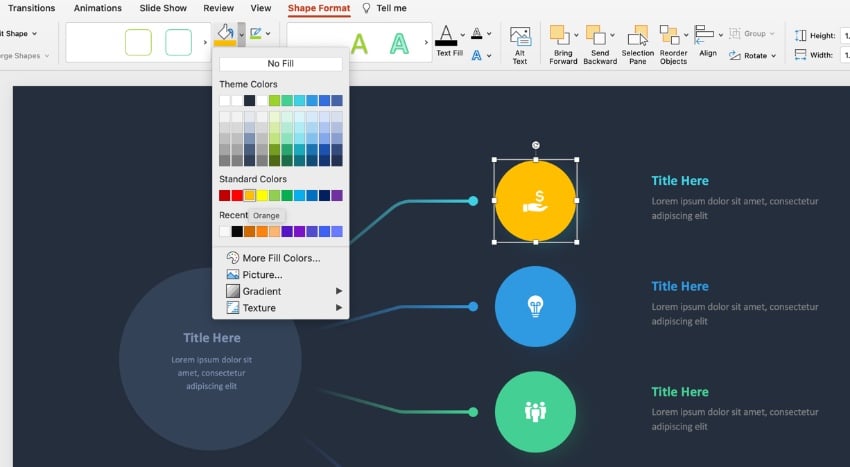Switch to the Animations tab
Image resolution: width=850 pixels, height=467 pixels.
point(98,8)
